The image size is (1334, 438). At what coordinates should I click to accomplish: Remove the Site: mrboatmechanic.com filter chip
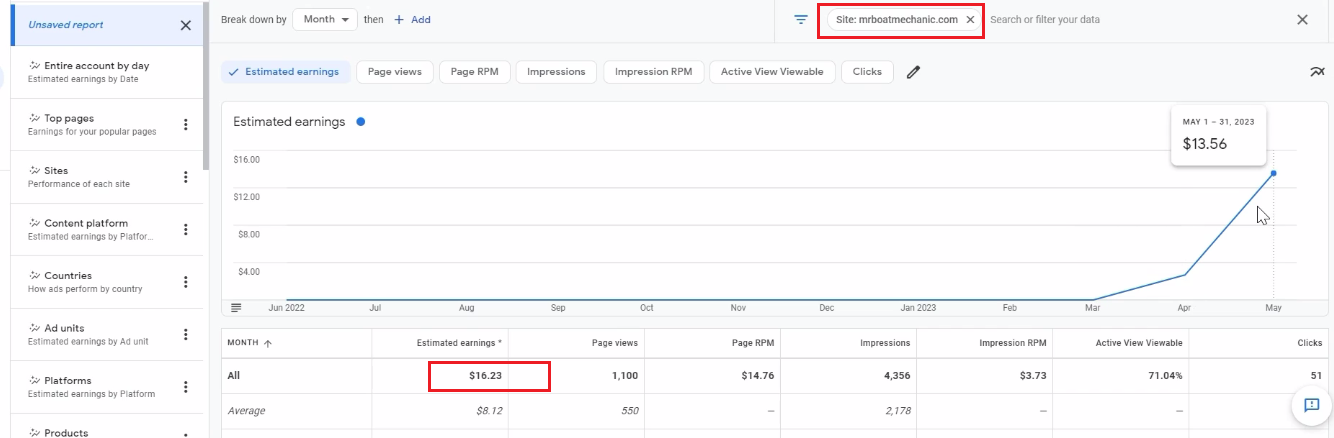click(970, 20)
